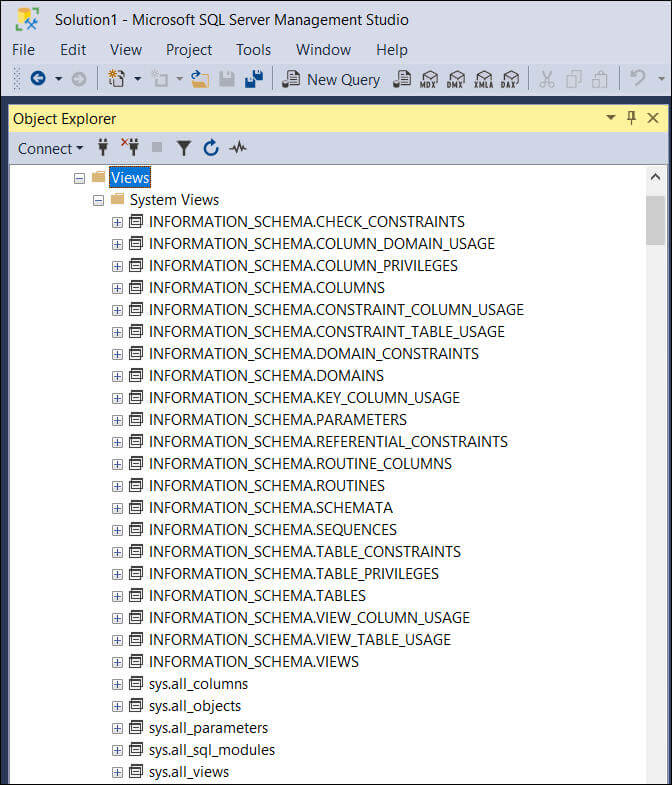
Task: Click the Undo arrow icon
Action: (638, 78)
